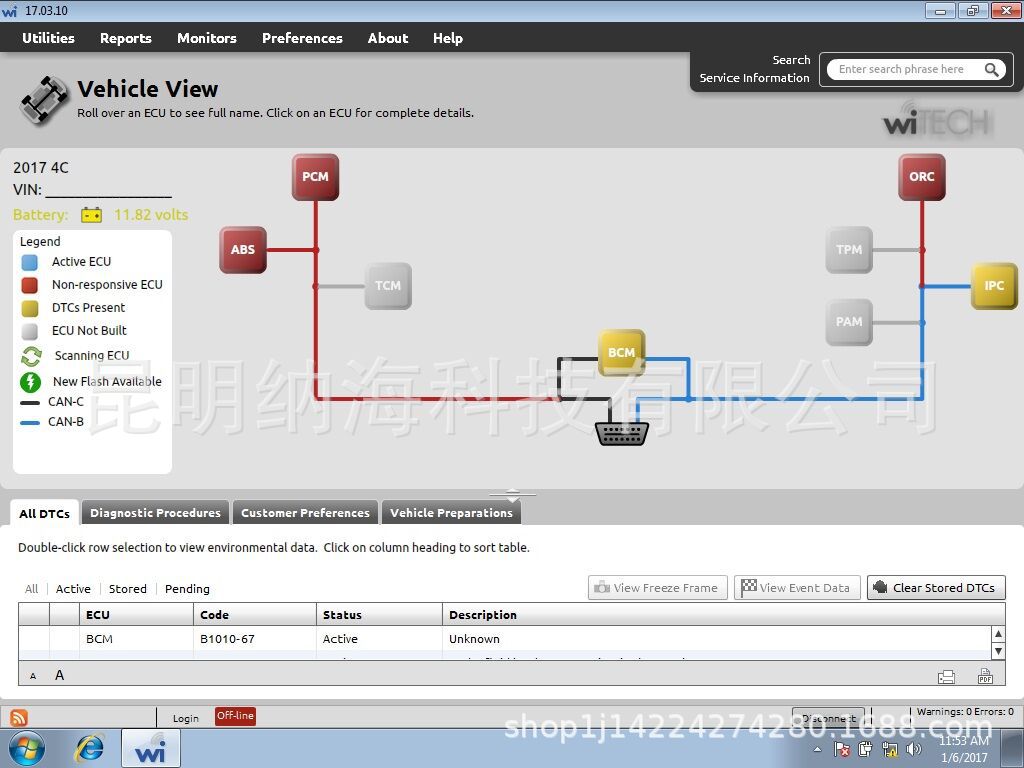Focus the search phrase input field

pyautogui.click(x=908, y=69)
